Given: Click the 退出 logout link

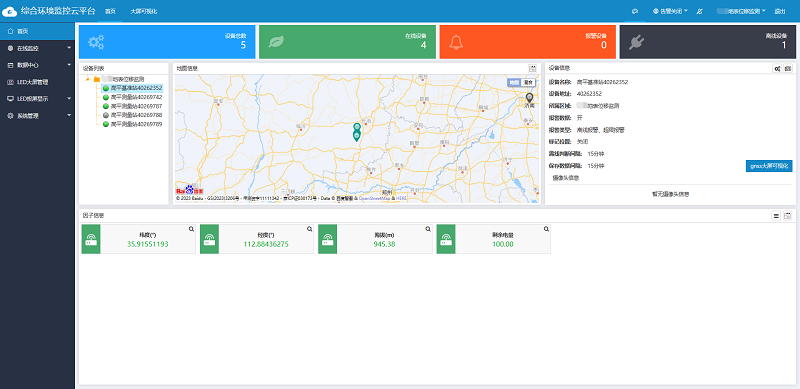Looking at the screenshot, I should coord(780,11).
